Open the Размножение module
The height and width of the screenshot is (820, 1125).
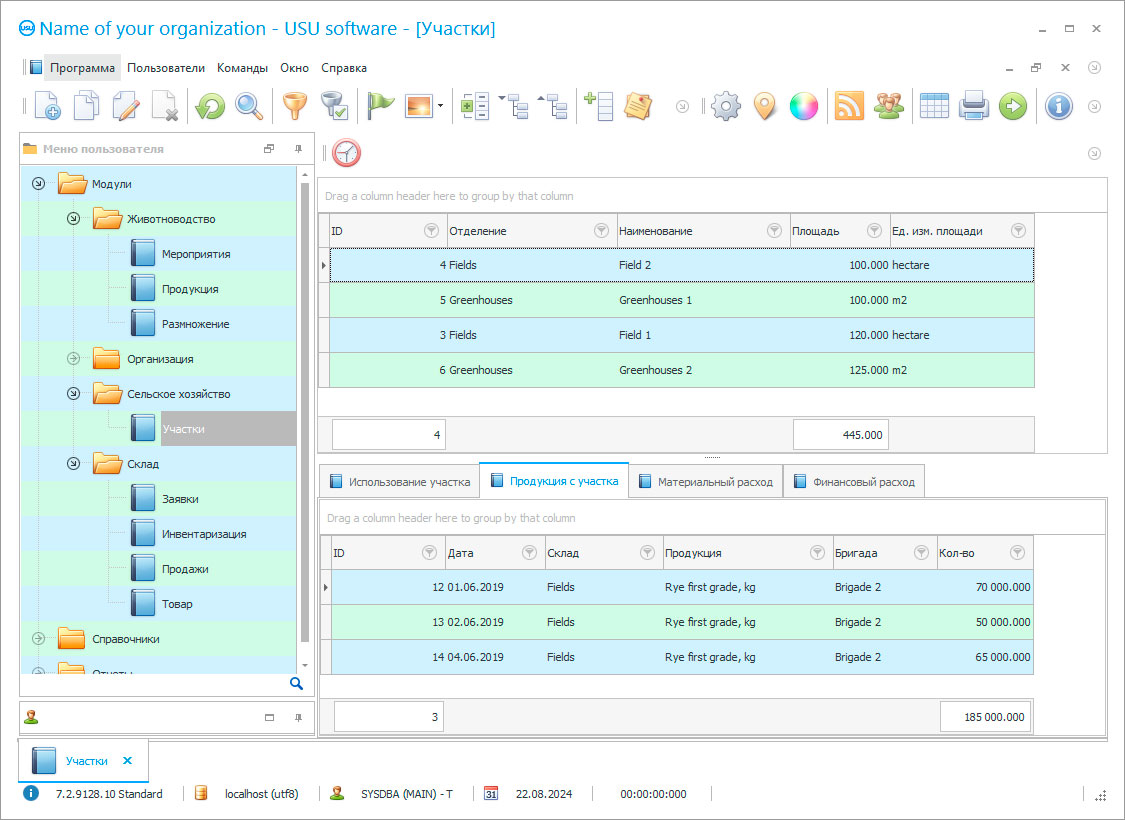[195, 324]
